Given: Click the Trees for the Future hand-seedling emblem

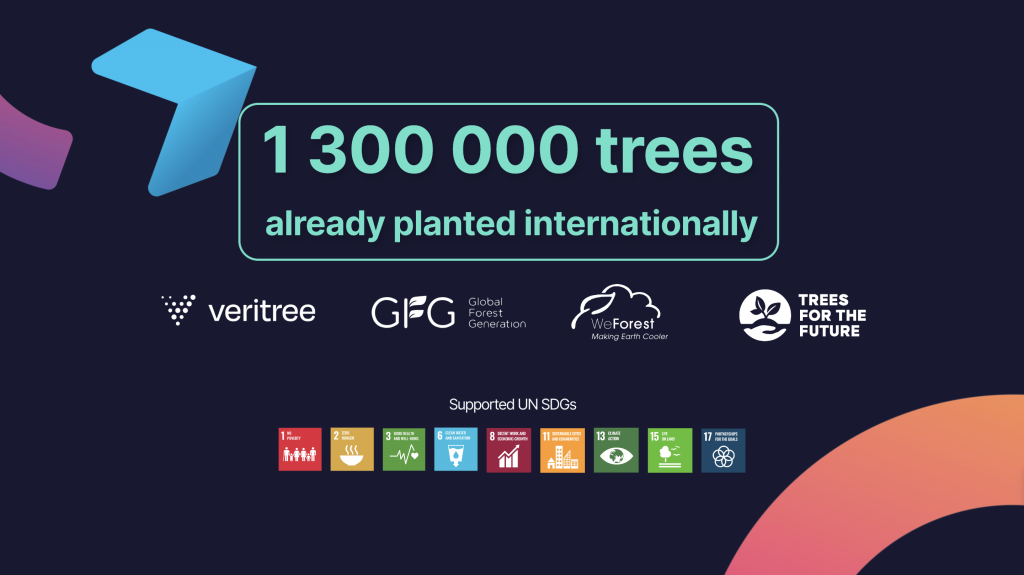Looking at the screenshot, I should (x=764, y=316).
